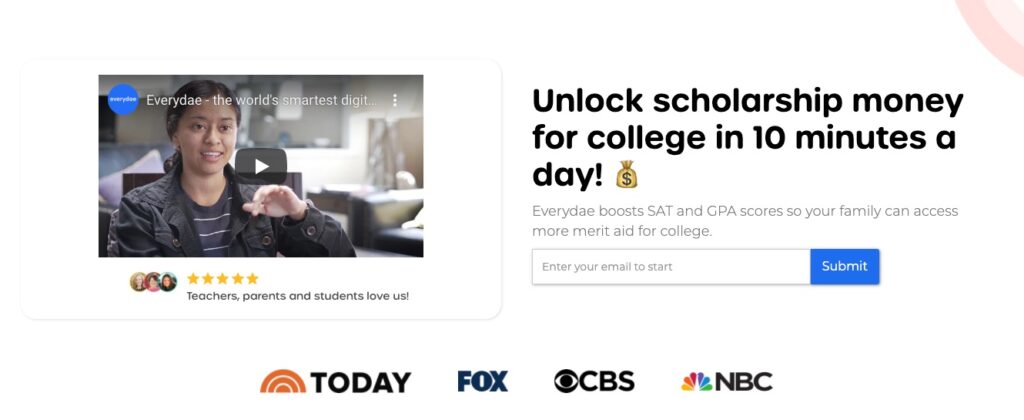Click the last reviewer avatar photo
1024x420 pixels.
[x=168, y=282]
